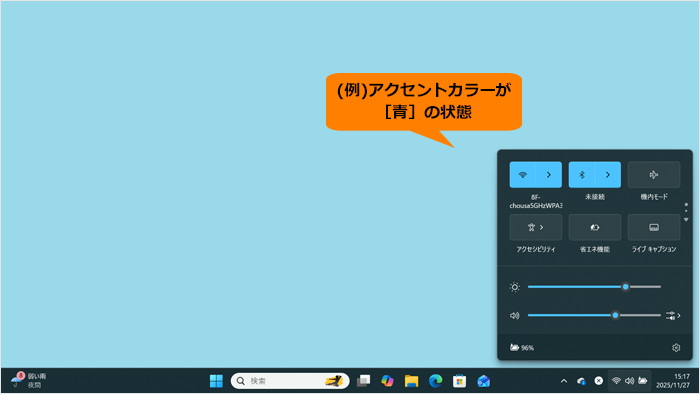This screenshot has height=394, width=700.
Task: Open Bluetooth devices list chevron
Action: (608, 175)
